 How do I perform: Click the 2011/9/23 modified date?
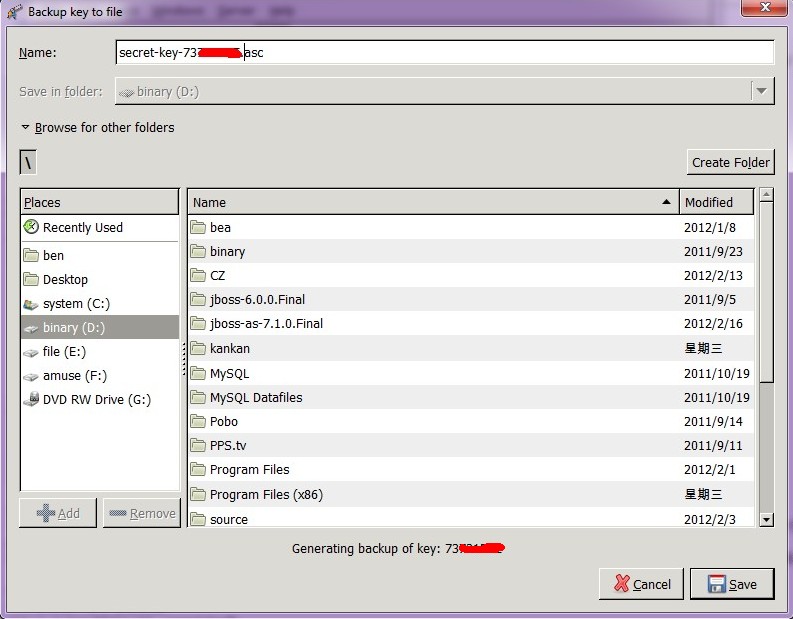[713, 251]
